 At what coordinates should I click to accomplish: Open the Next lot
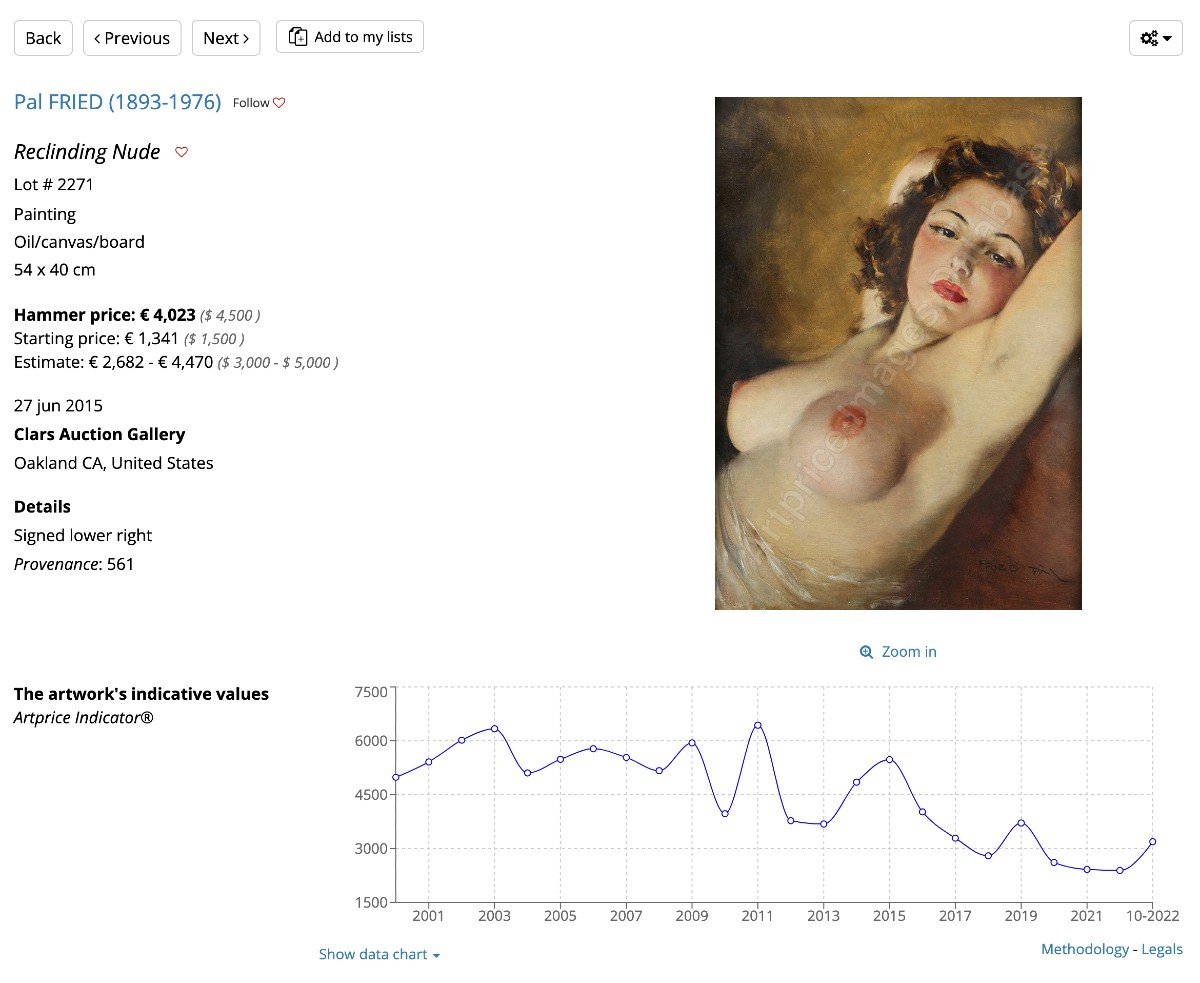[226, 38]
